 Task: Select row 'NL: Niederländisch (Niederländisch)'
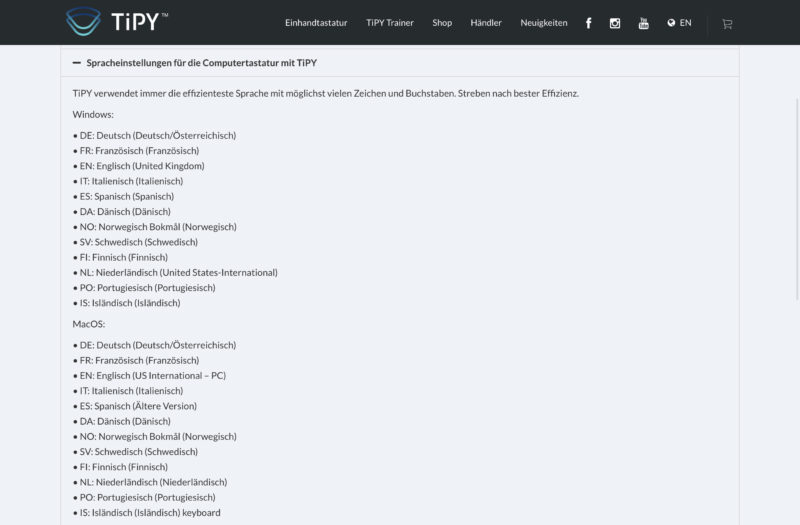coord(149,482)
